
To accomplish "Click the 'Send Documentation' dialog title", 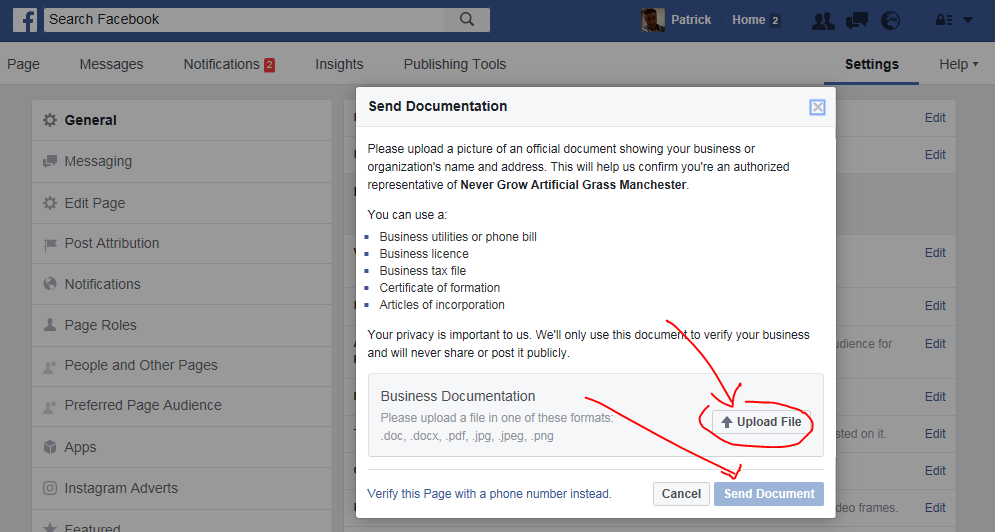I will [437, 106].
